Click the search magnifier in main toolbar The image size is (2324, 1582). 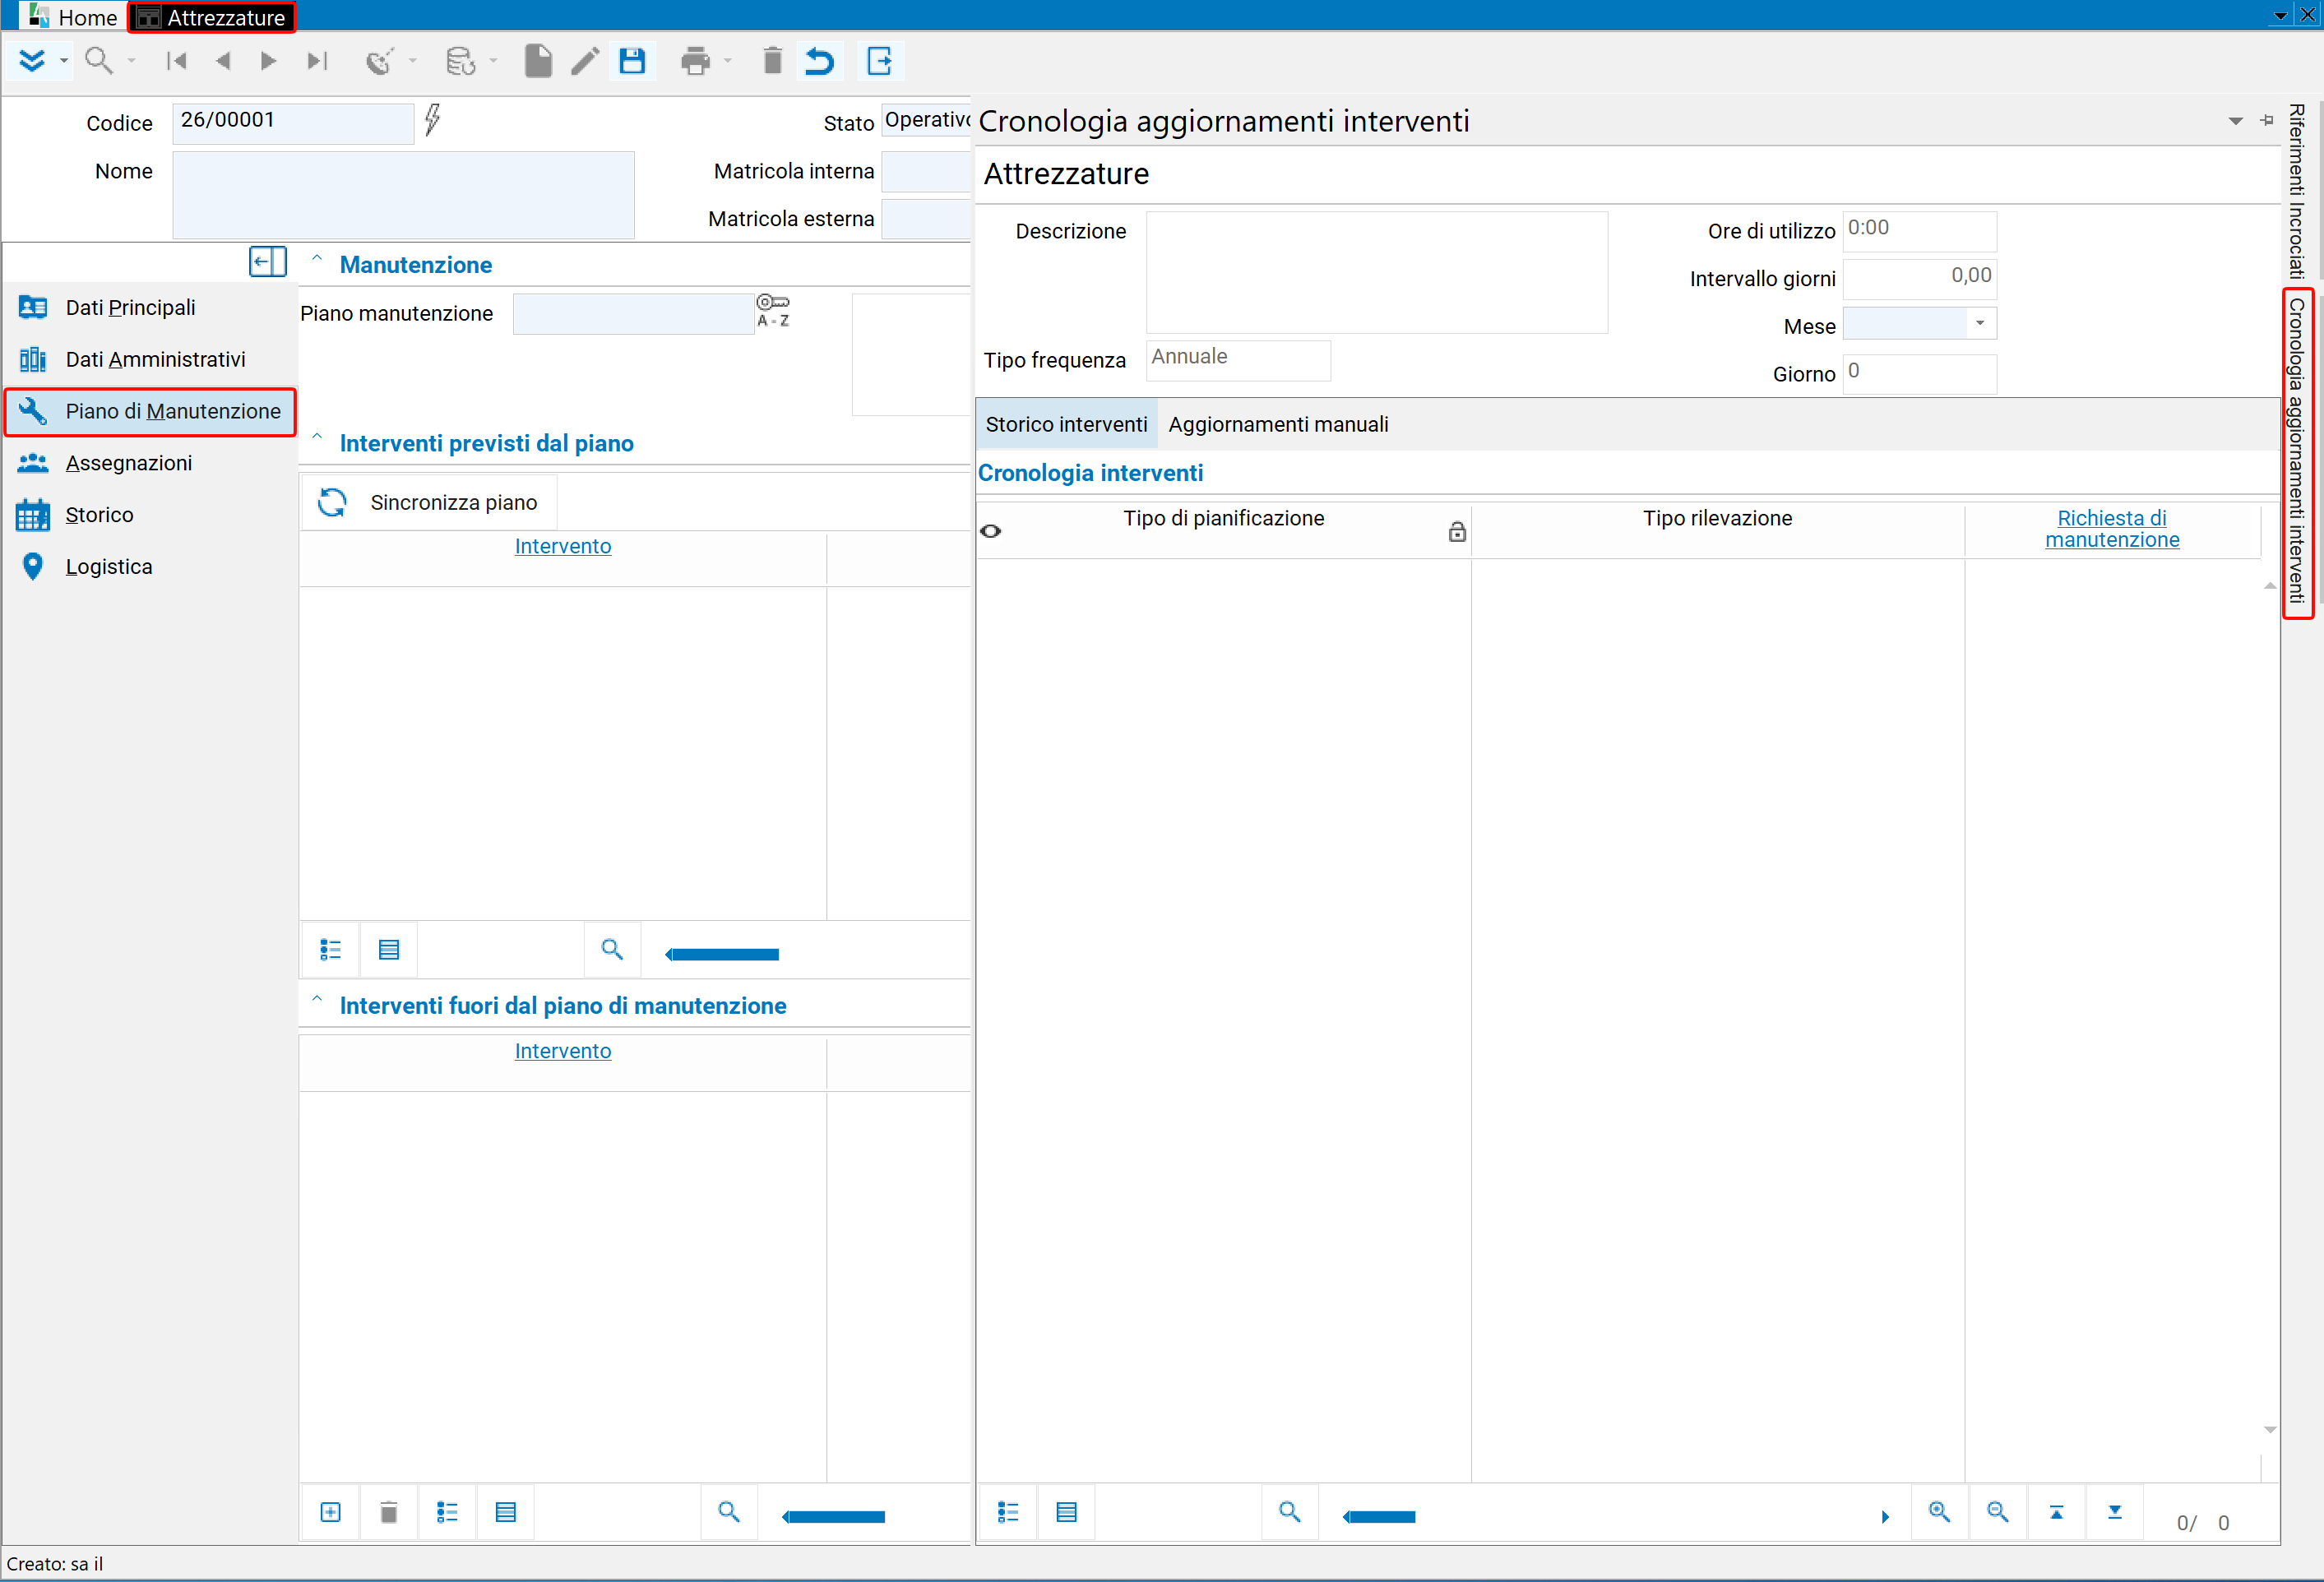coord(98,61)
